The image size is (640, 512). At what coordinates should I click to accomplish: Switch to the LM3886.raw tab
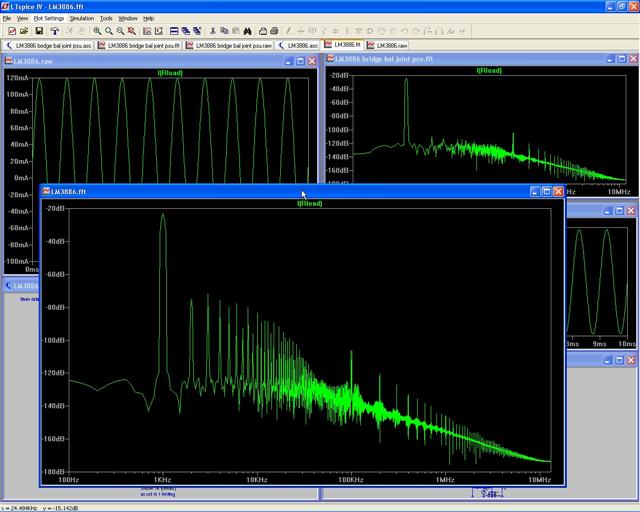[387, 45]
